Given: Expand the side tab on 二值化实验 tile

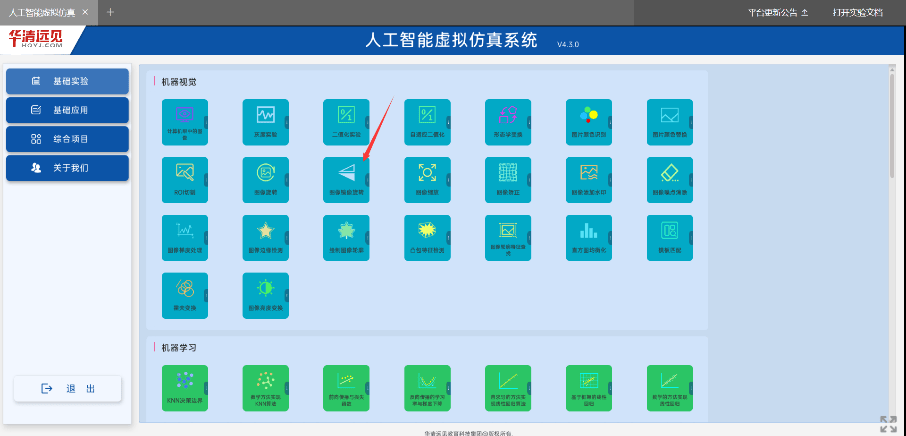Looking at the screenshot, I should 367,122.
